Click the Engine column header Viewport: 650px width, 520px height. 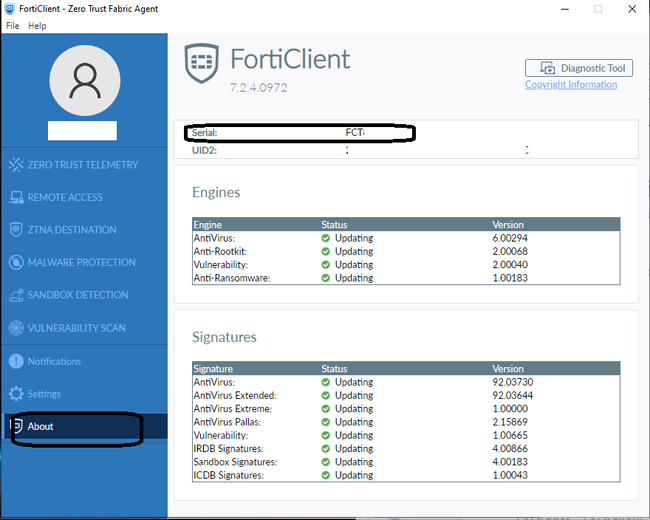pyautogui.click(x=208, y=225)
